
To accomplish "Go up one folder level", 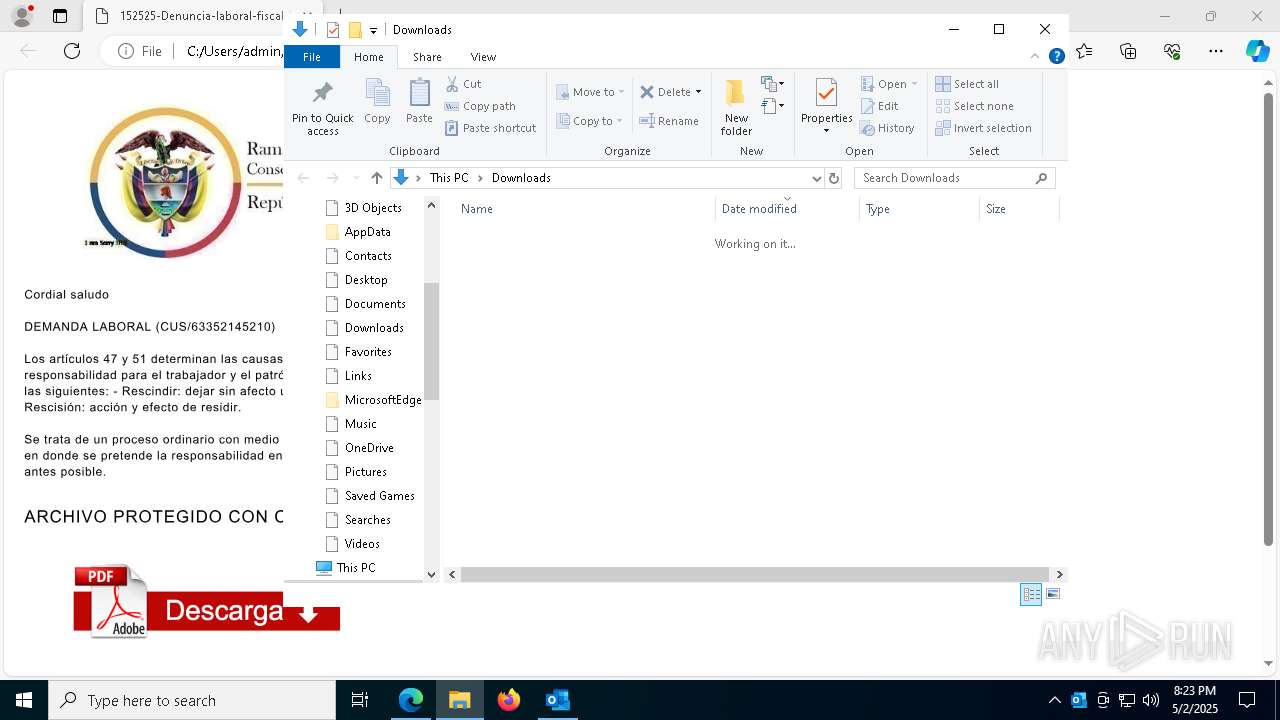I will pos(376,178).
